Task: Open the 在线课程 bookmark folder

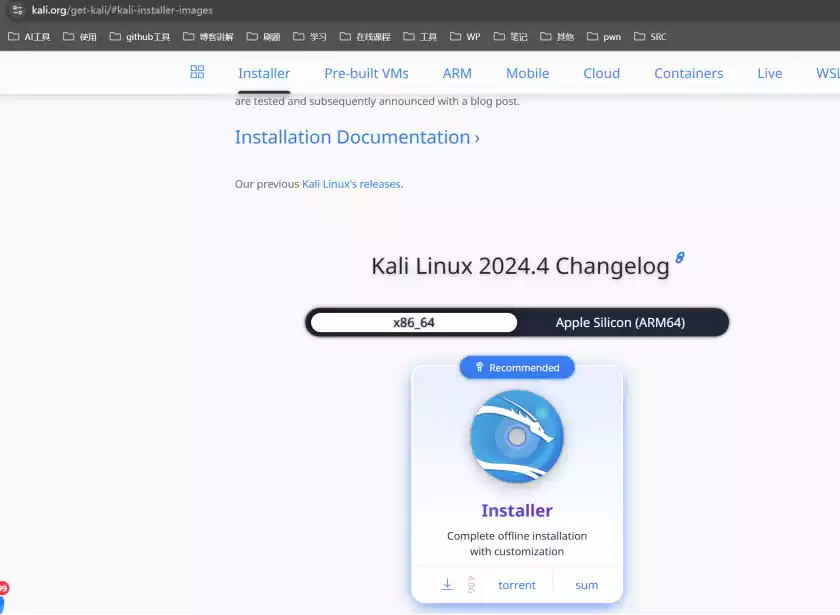Action: [x=365, y=36]
